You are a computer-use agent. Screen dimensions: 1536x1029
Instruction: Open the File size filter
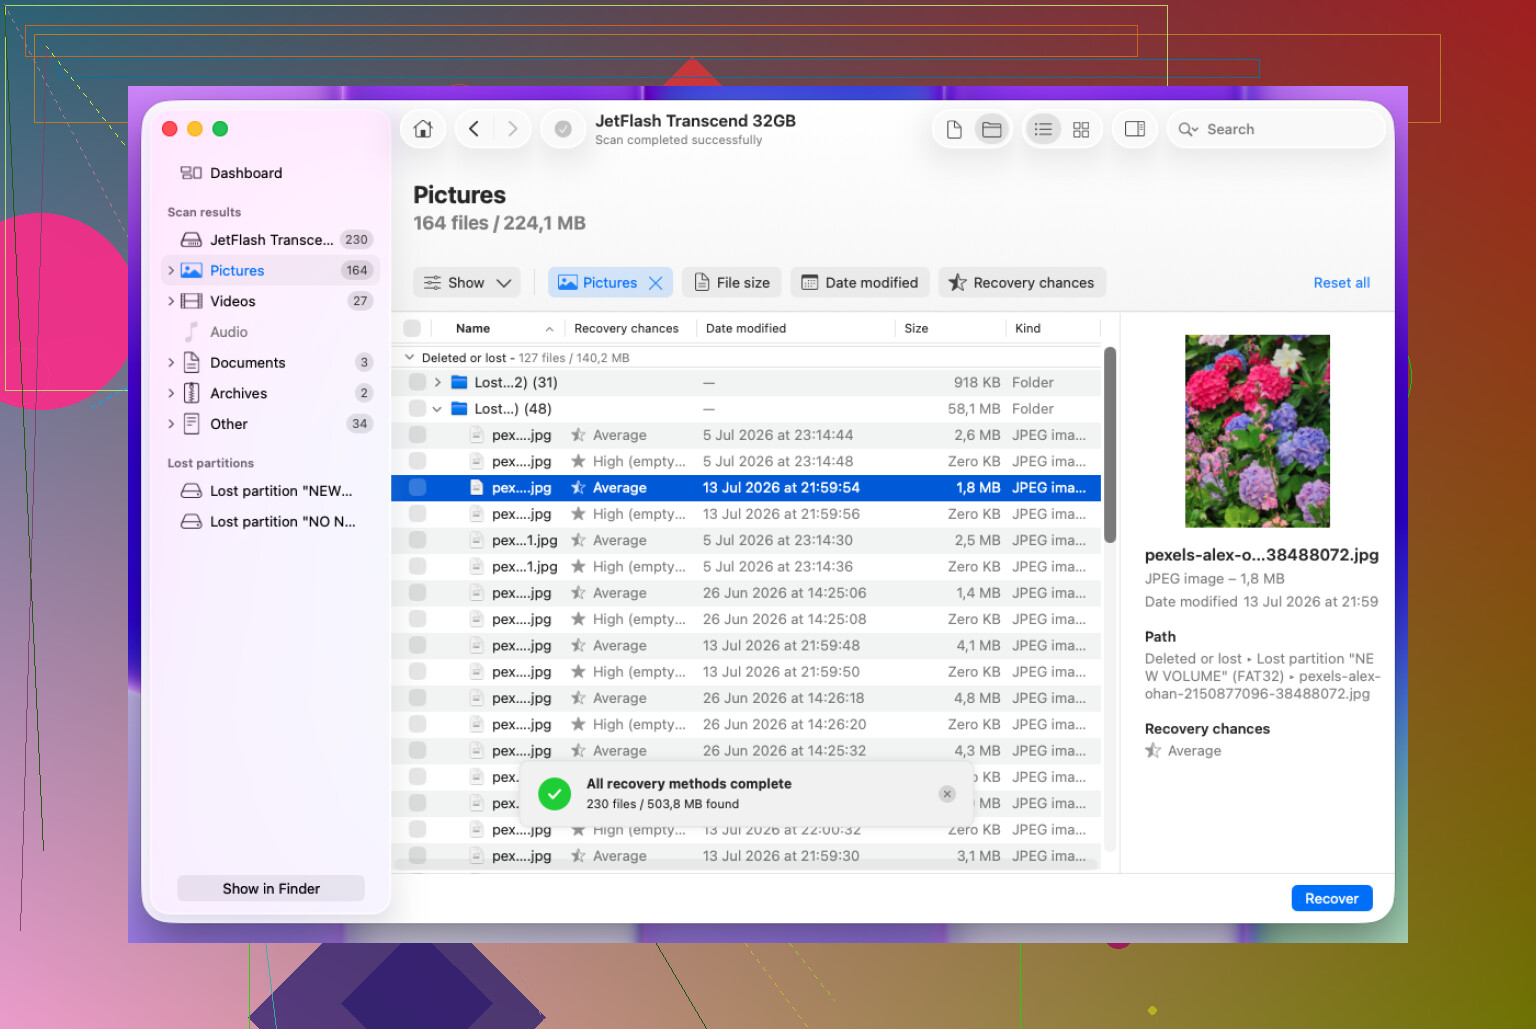click(732, 283)
